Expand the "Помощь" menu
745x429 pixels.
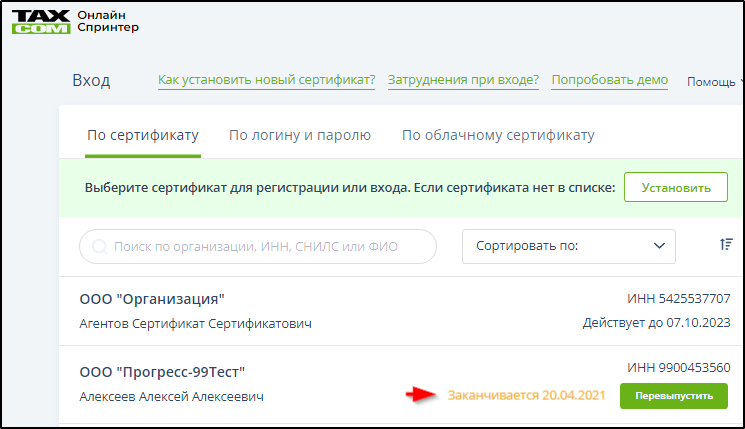(x=714, y=82)
